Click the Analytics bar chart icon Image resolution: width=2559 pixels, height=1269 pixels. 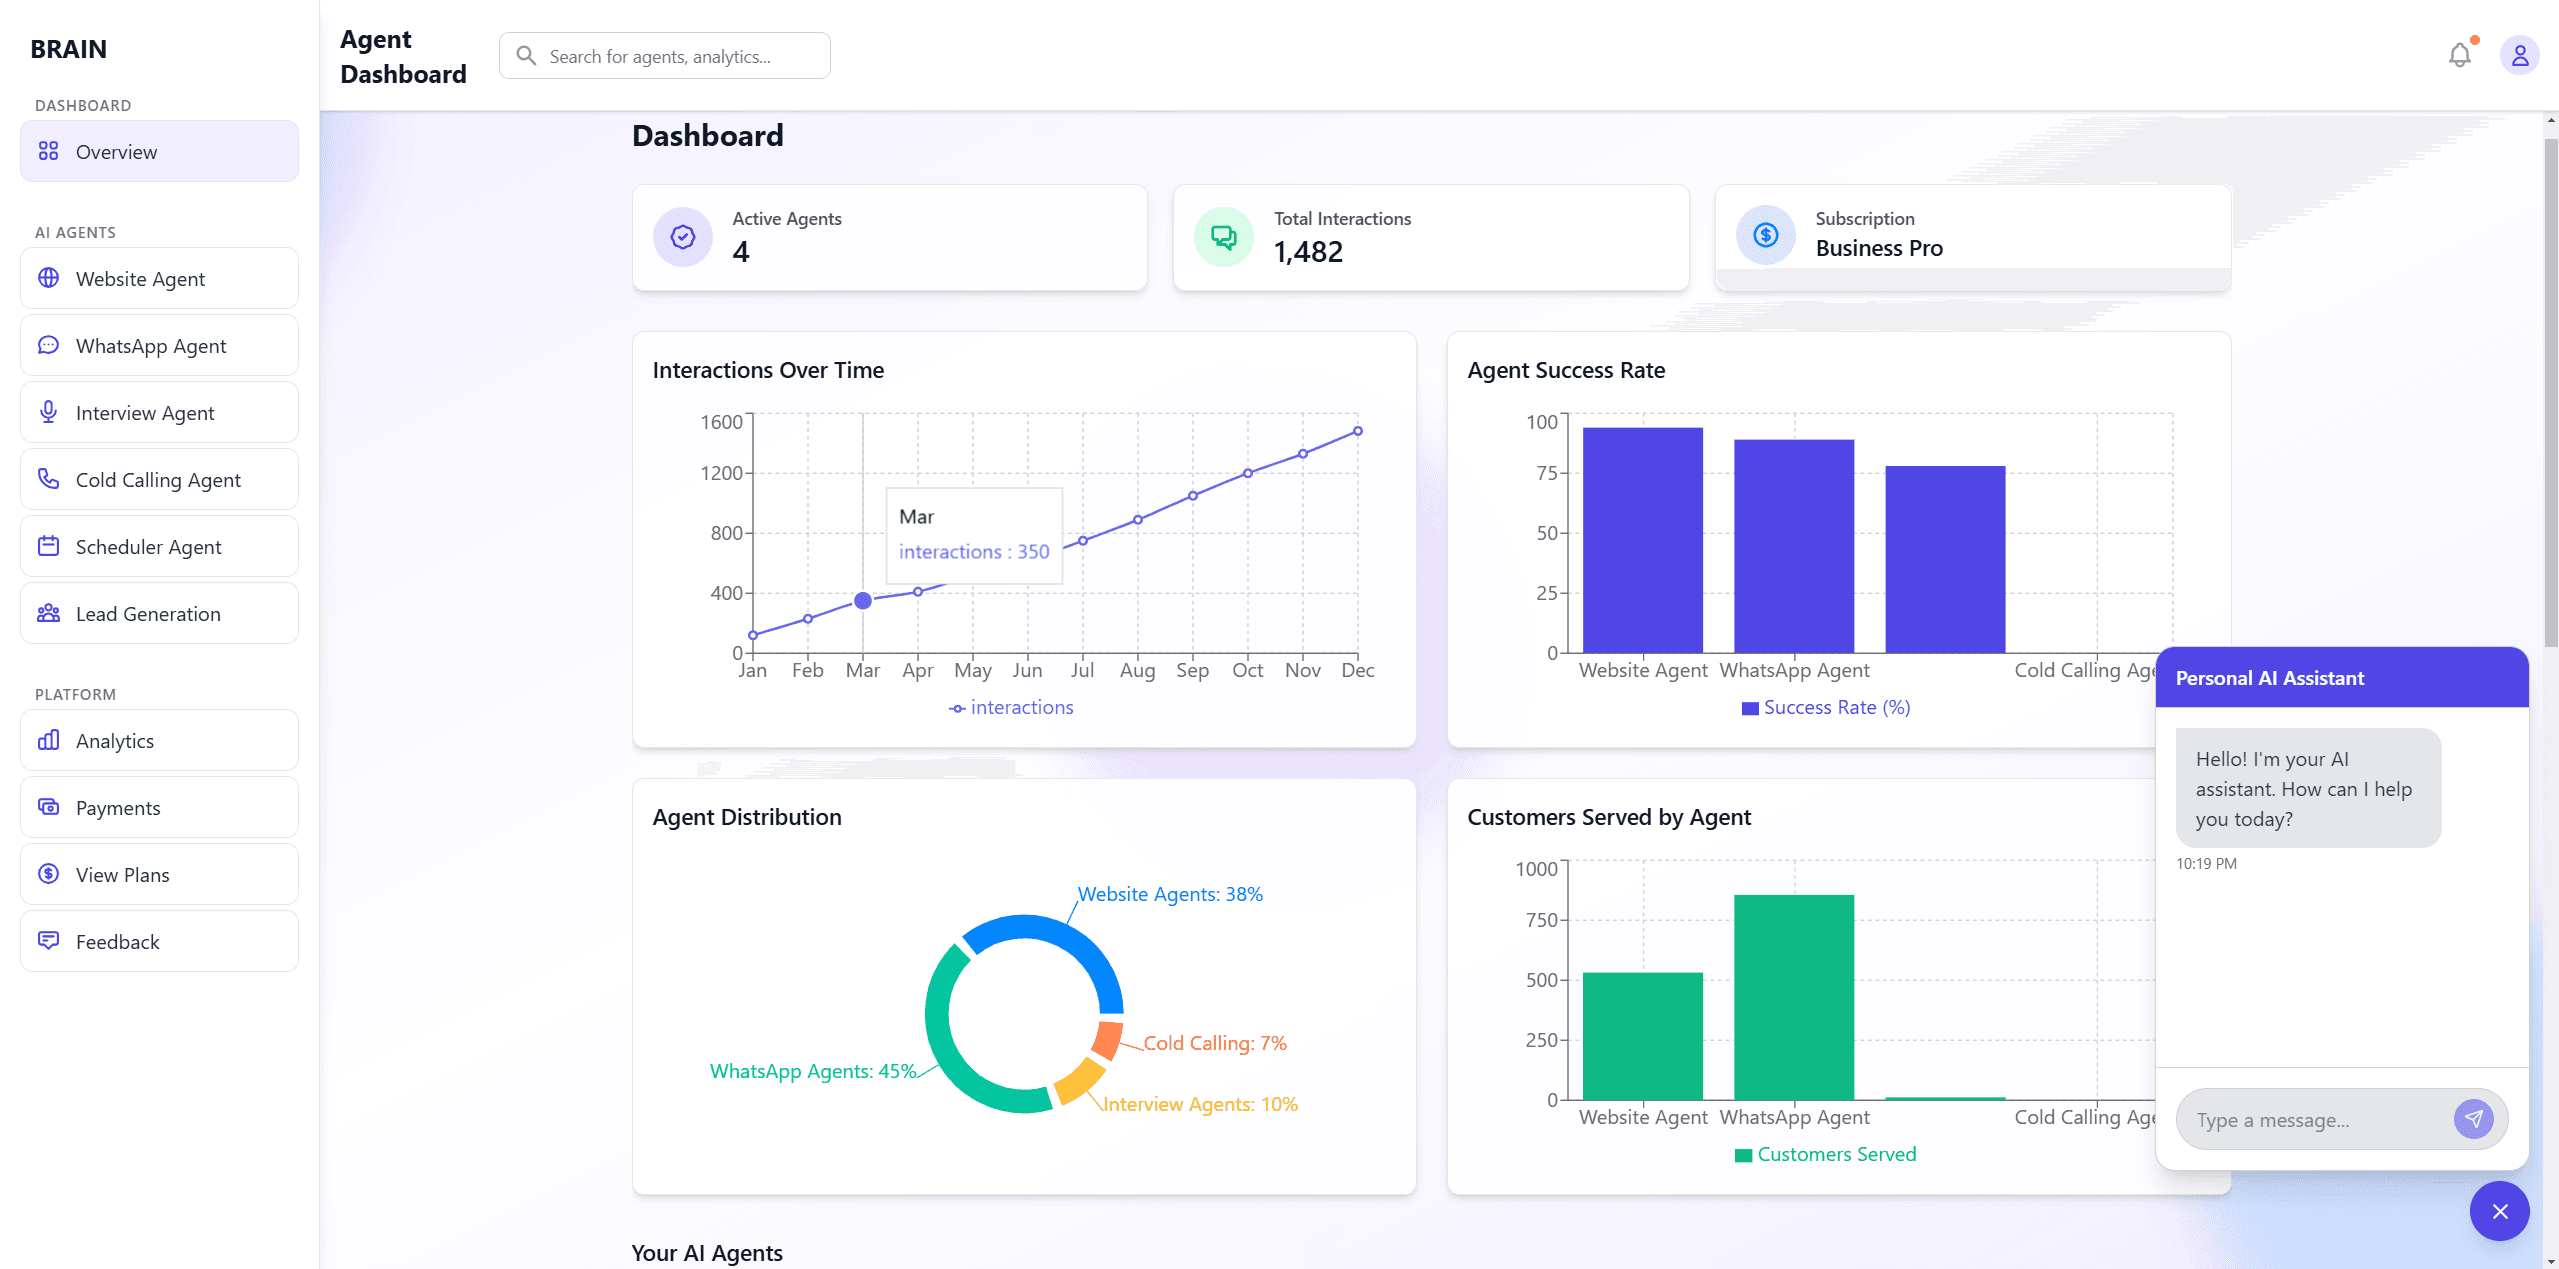pos(48,740)
